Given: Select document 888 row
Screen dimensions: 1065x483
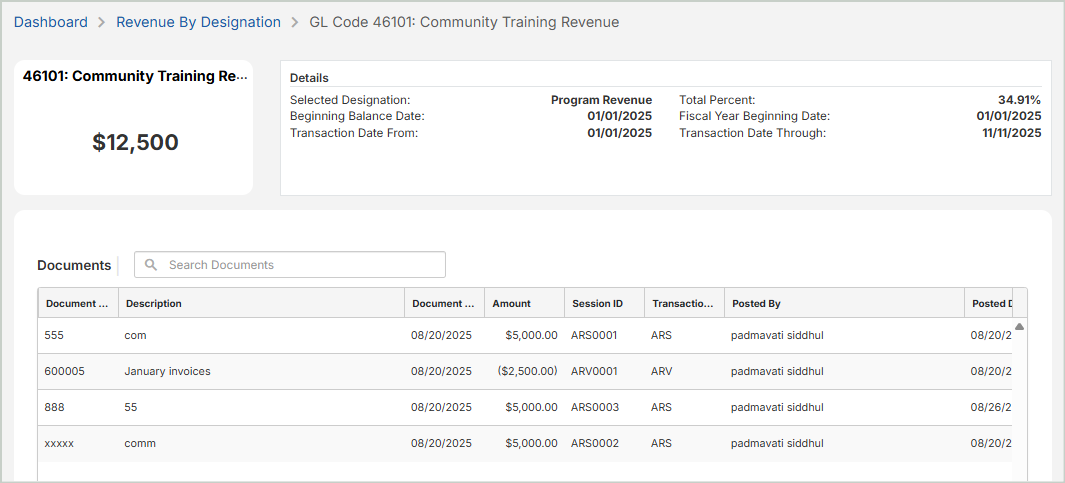Looking at the screenshot, I should 55,407.
